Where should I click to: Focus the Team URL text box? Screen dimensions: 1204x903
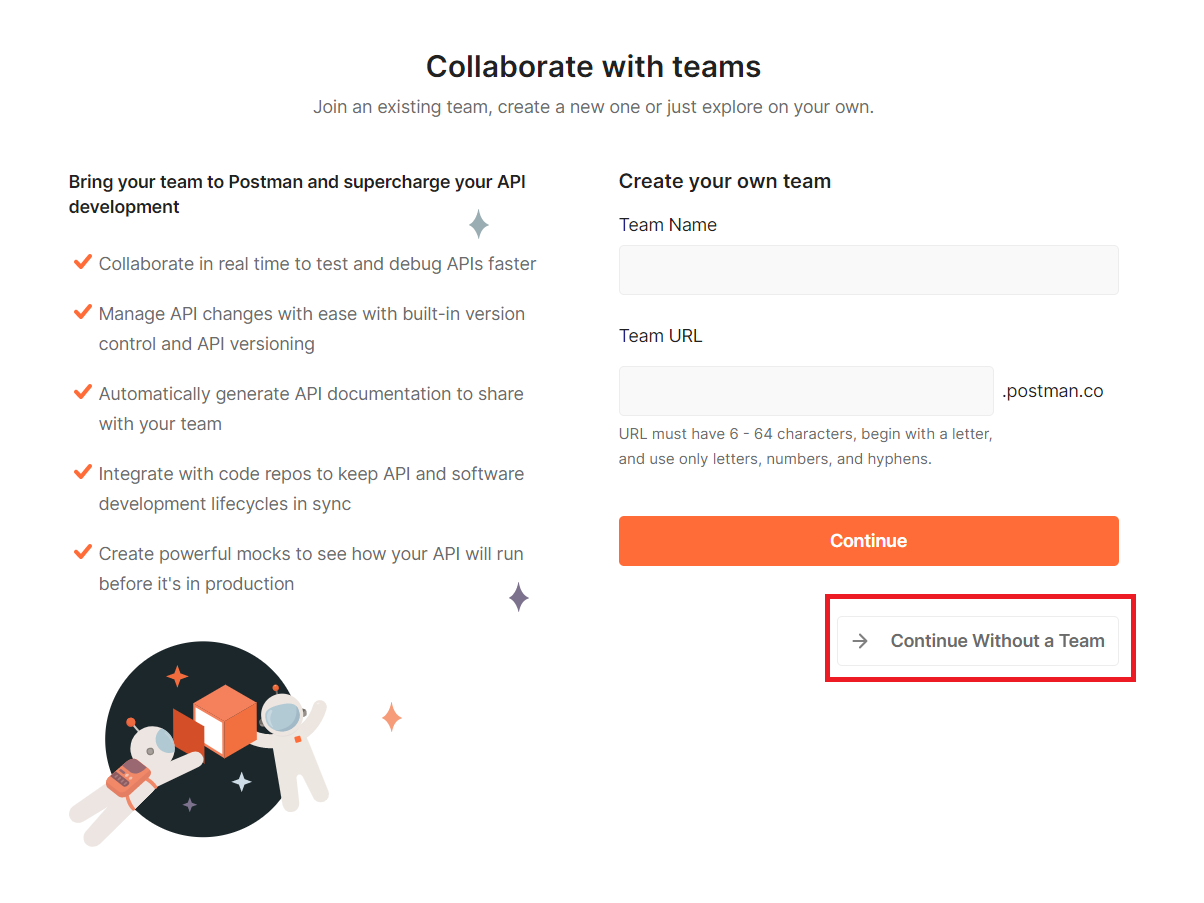click(806, 391)
